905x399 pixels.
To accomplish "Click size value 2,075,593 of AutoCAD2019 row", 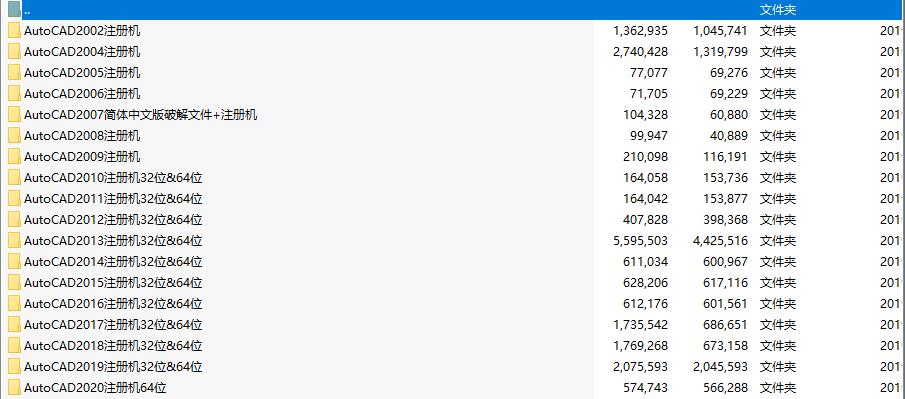I will (641, 367).
